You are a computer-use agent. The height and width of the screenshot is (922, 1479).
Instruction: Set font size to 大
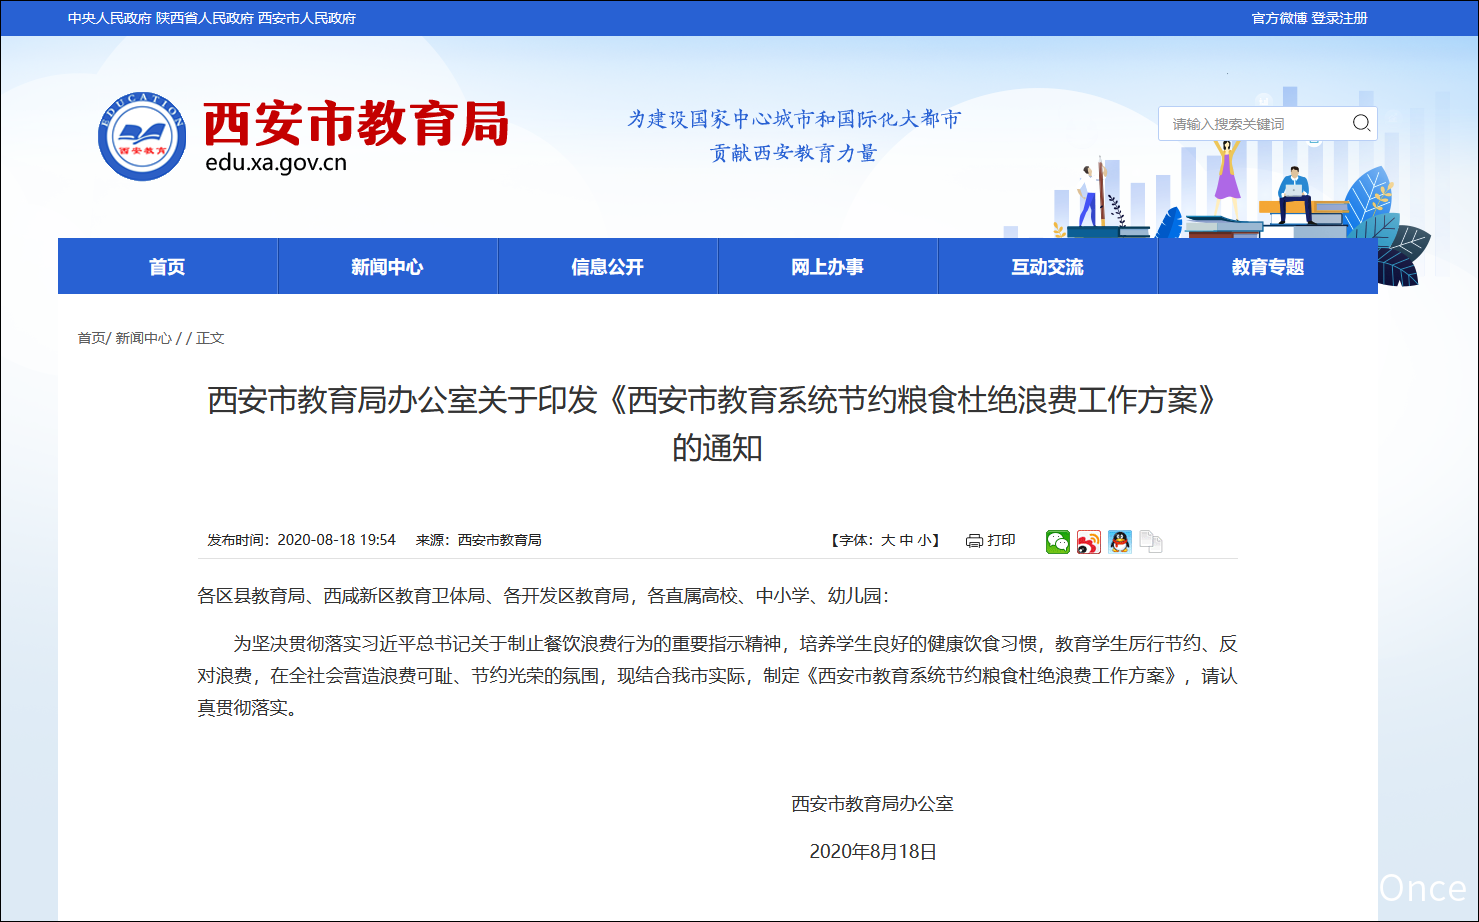(888, 540)
